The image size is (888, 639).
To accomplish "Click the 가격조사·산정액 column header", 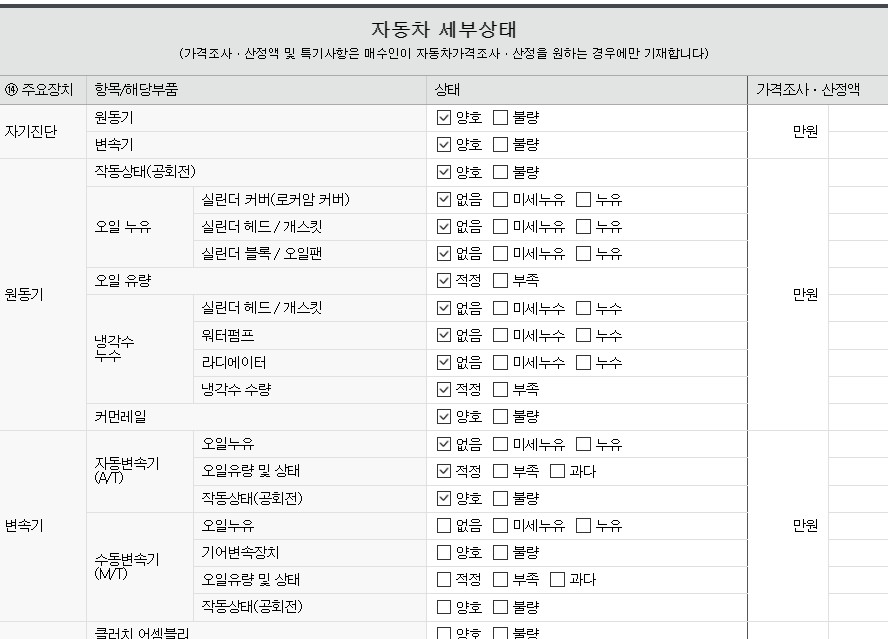I will click(807, 90).
